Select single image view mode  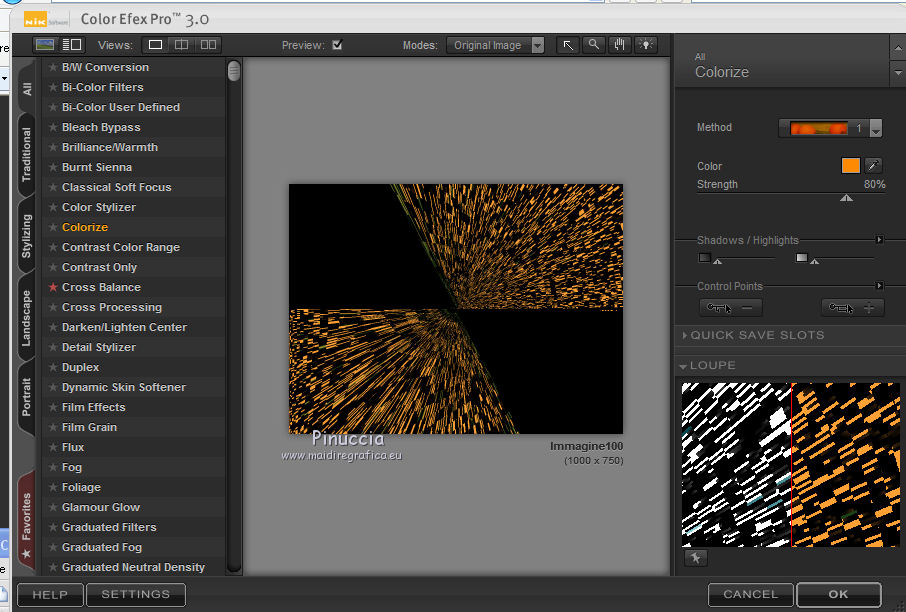155,45
